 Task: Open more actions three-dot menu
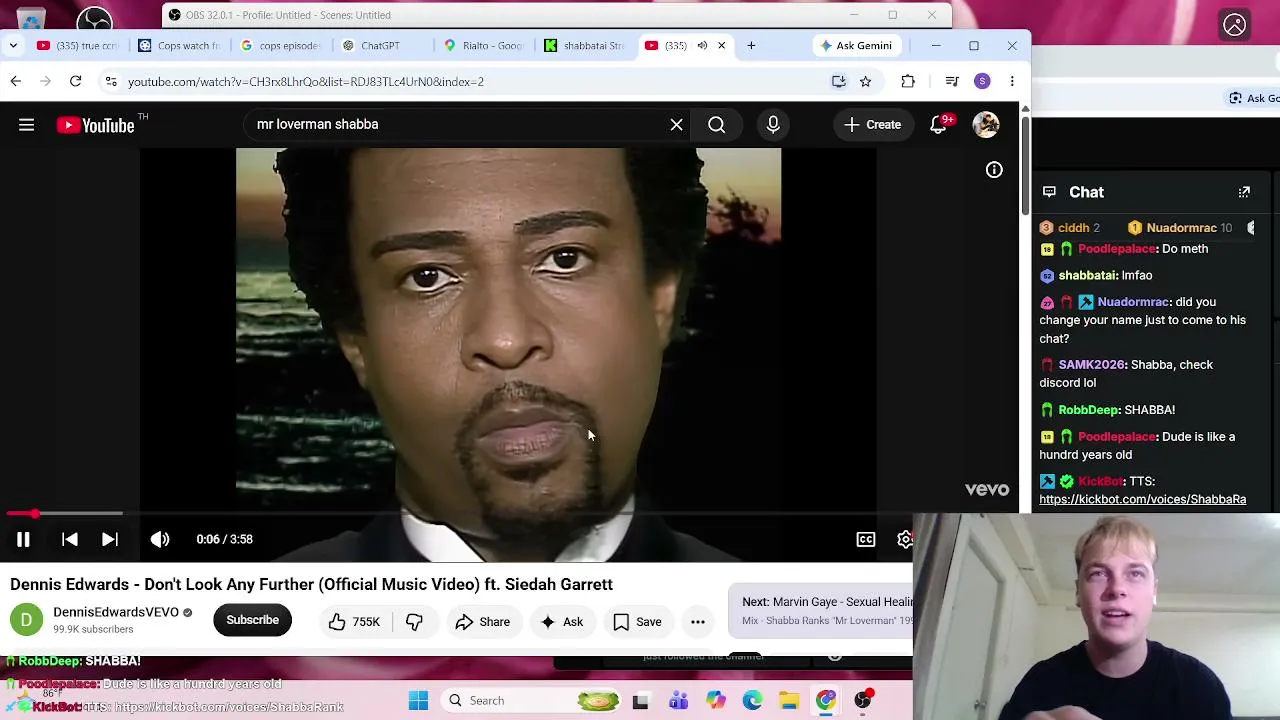698,622
